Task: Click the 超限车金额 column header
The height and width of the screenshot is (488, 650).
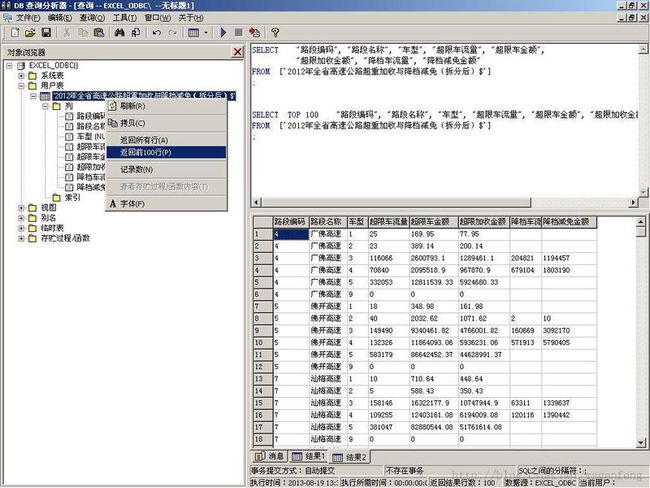Action: click(434, 222)
